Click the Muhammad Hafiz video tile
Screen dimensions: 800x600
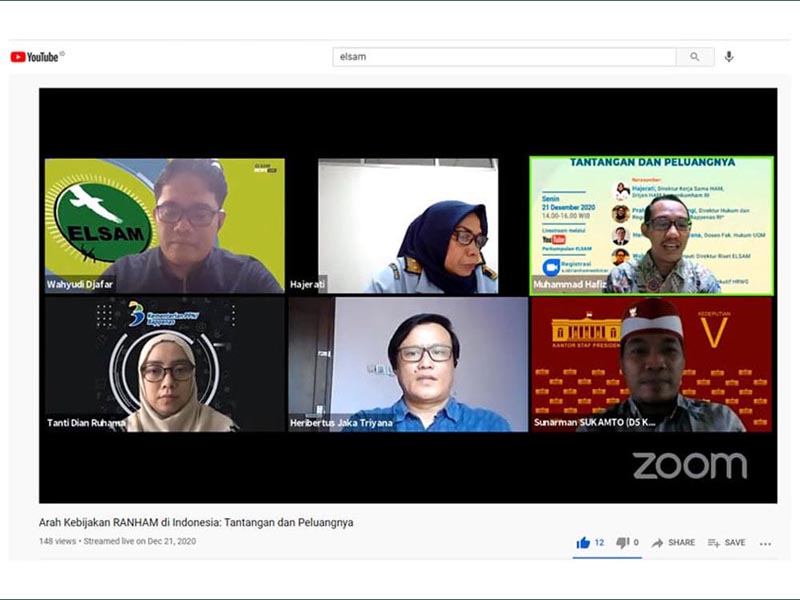652,226
